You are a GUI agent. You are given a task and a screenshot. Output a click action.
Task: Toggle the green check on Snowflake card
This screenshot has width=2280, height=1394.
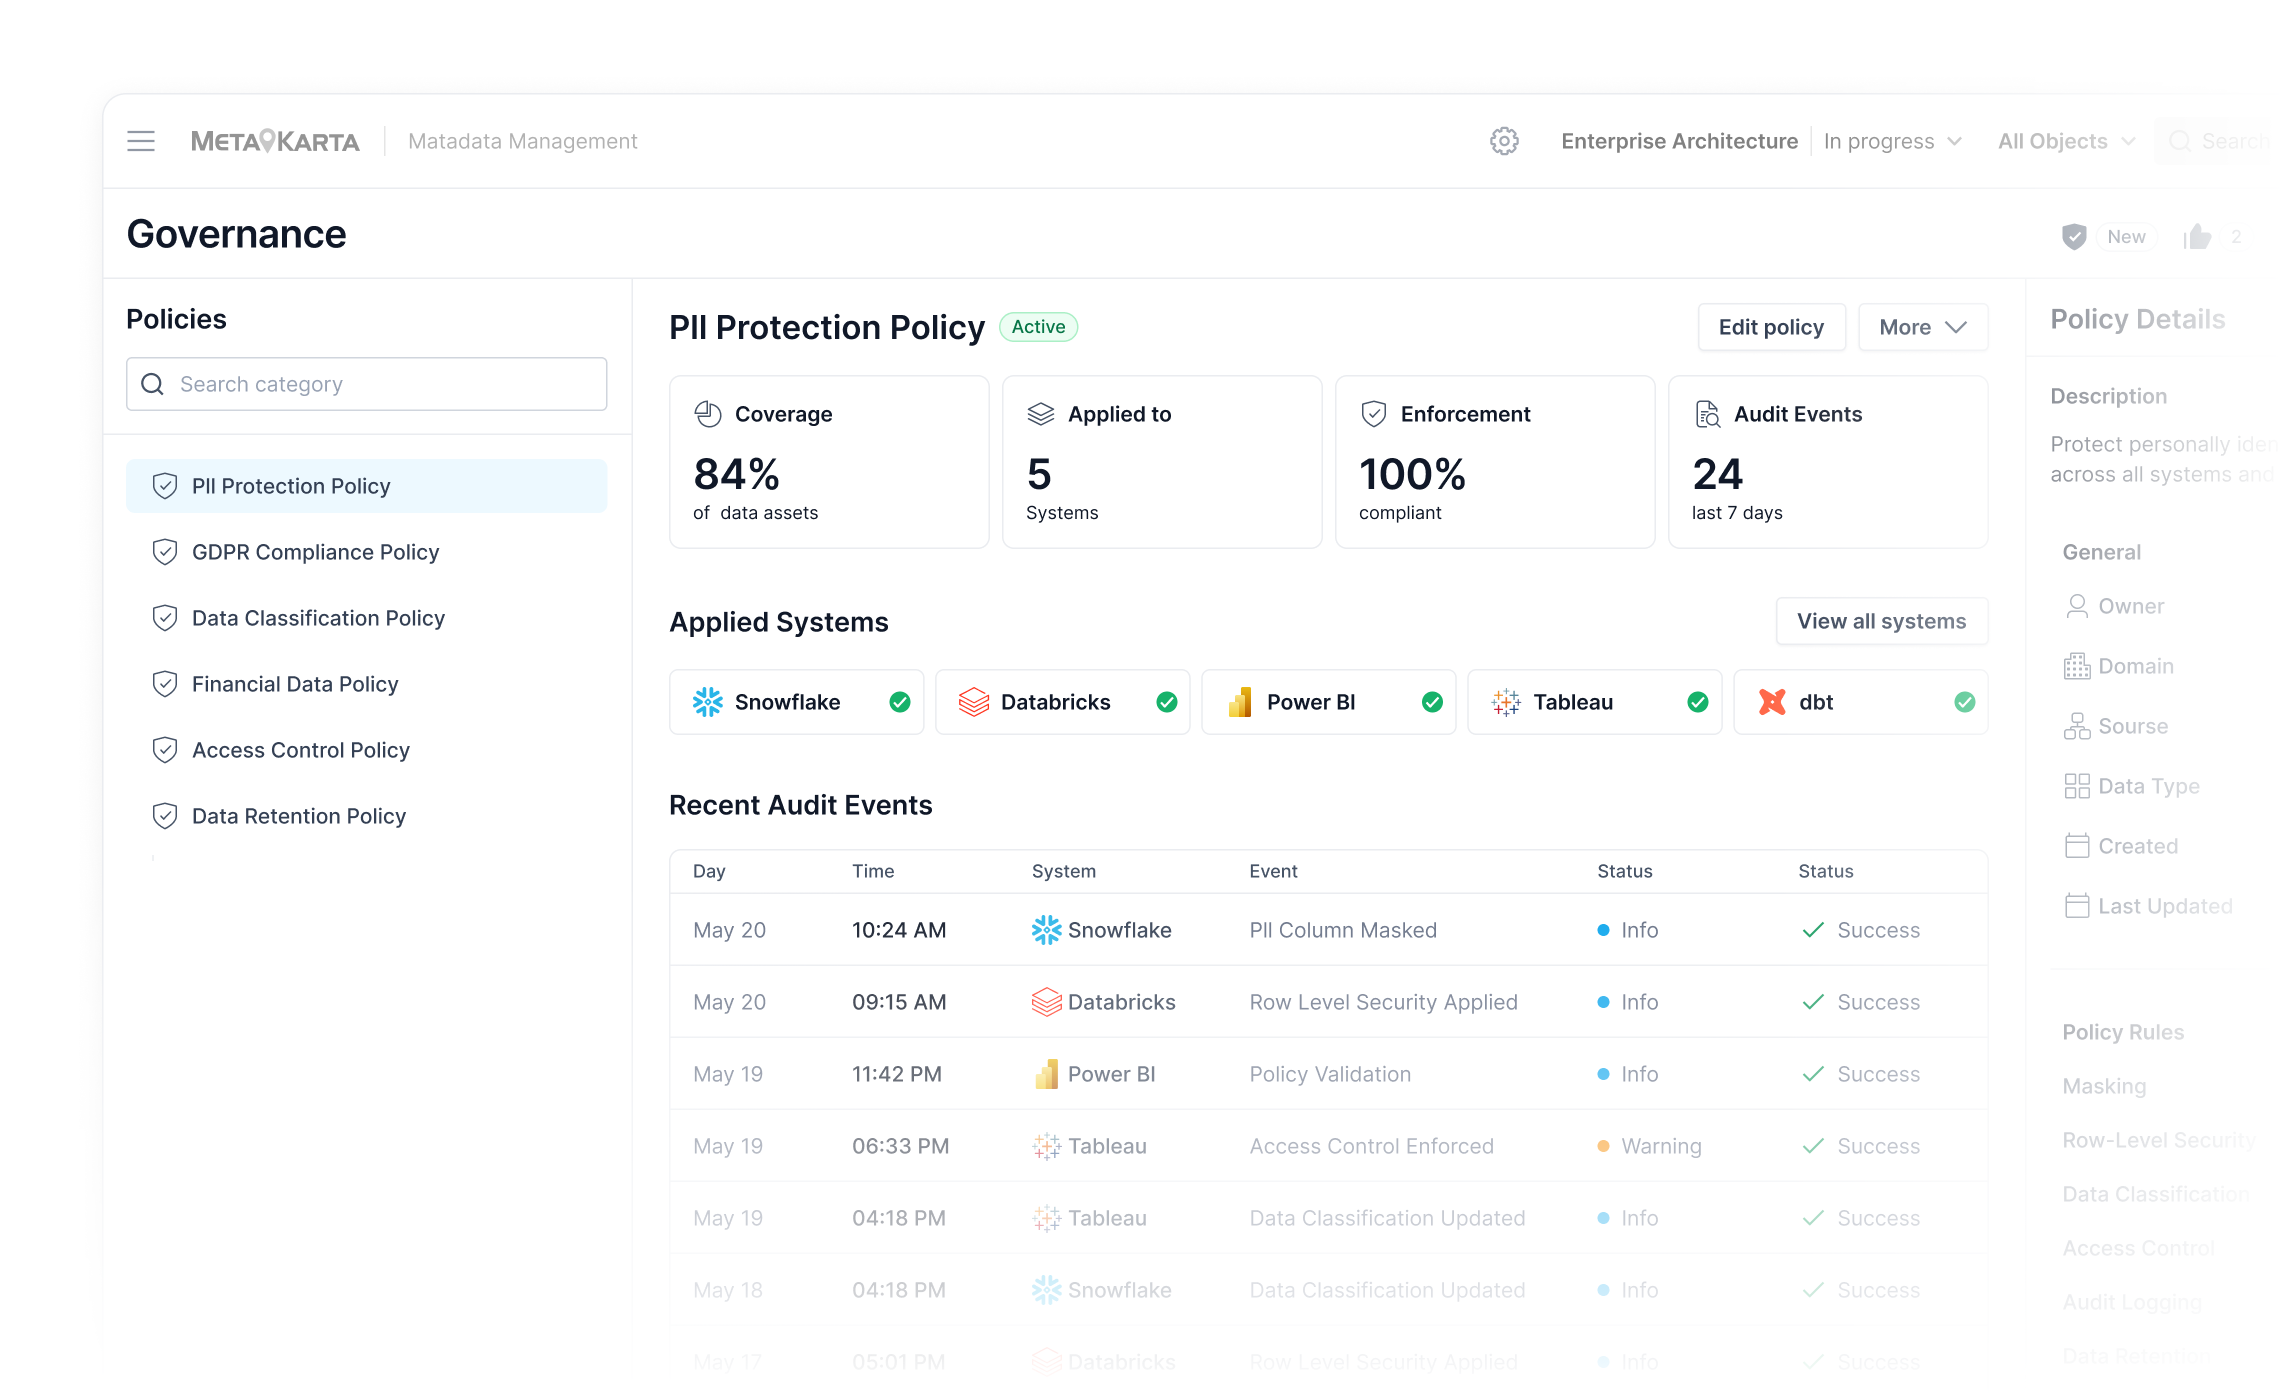point(900,702)
